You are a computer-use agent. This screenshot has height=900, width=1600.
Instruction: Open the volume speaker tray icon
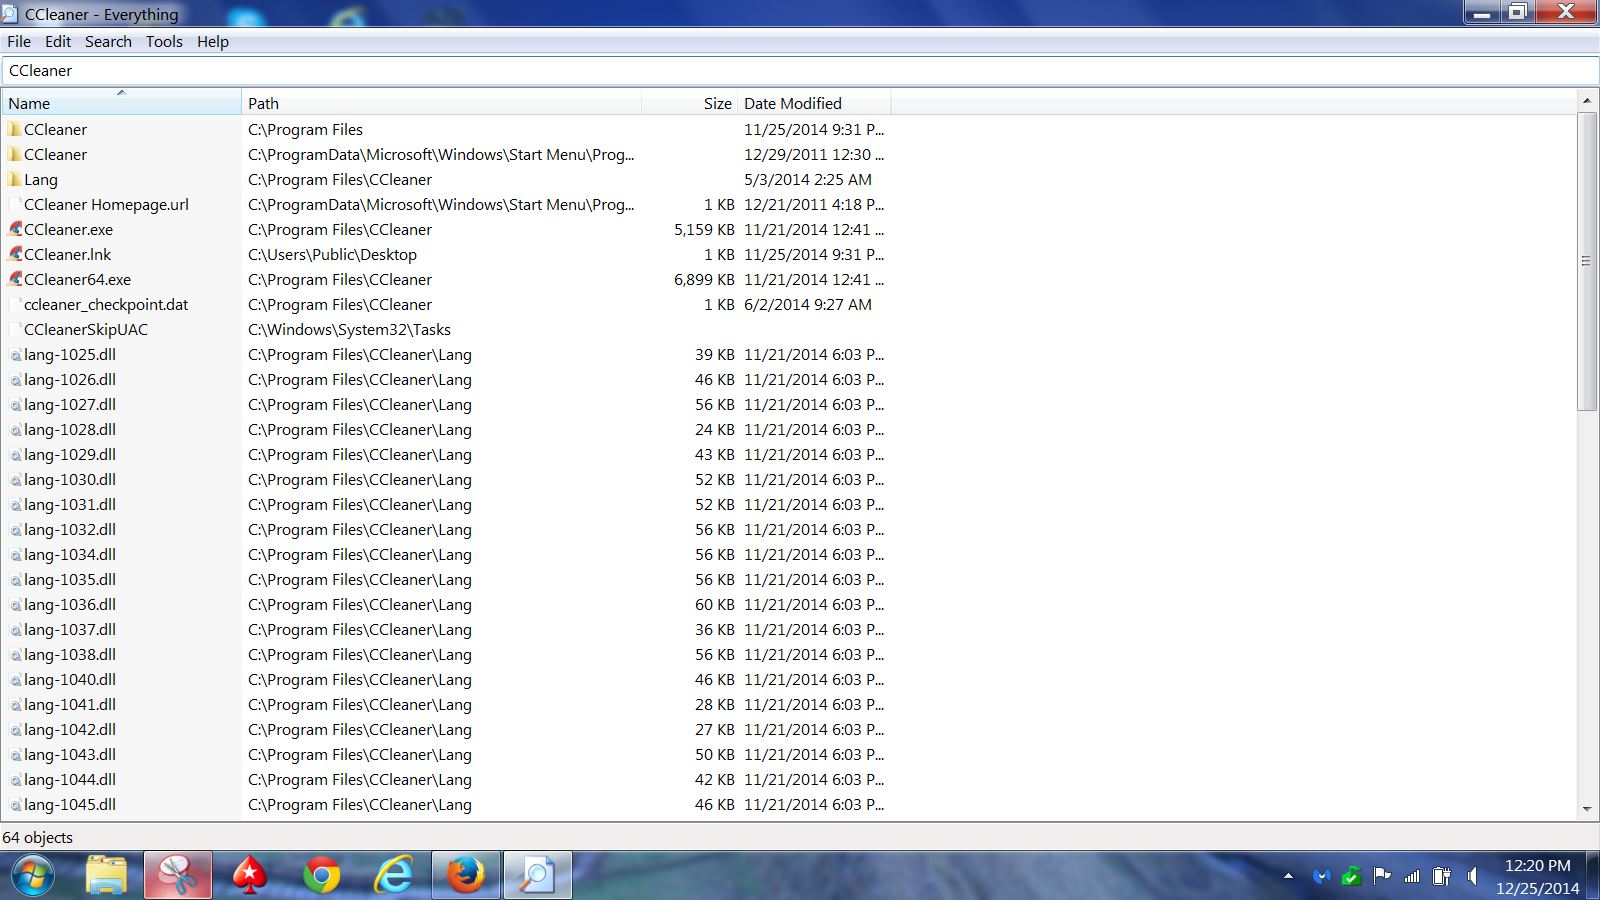(1472, 876)
